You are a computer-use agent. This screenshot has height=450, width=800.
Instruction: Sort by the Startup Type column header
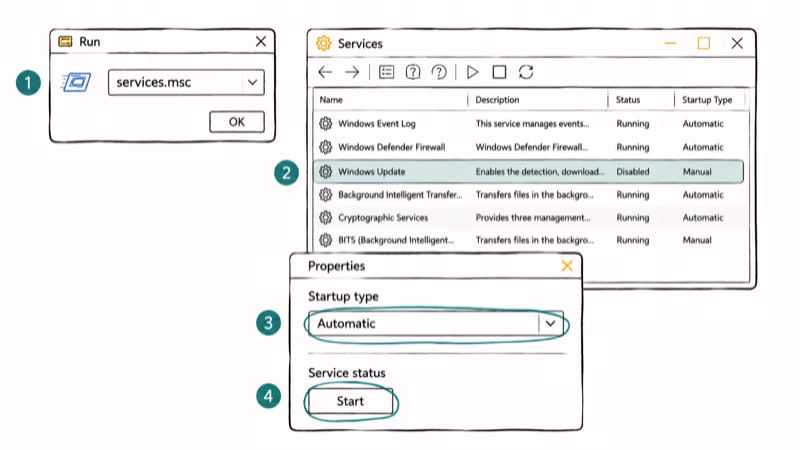[x=707, y=99]
